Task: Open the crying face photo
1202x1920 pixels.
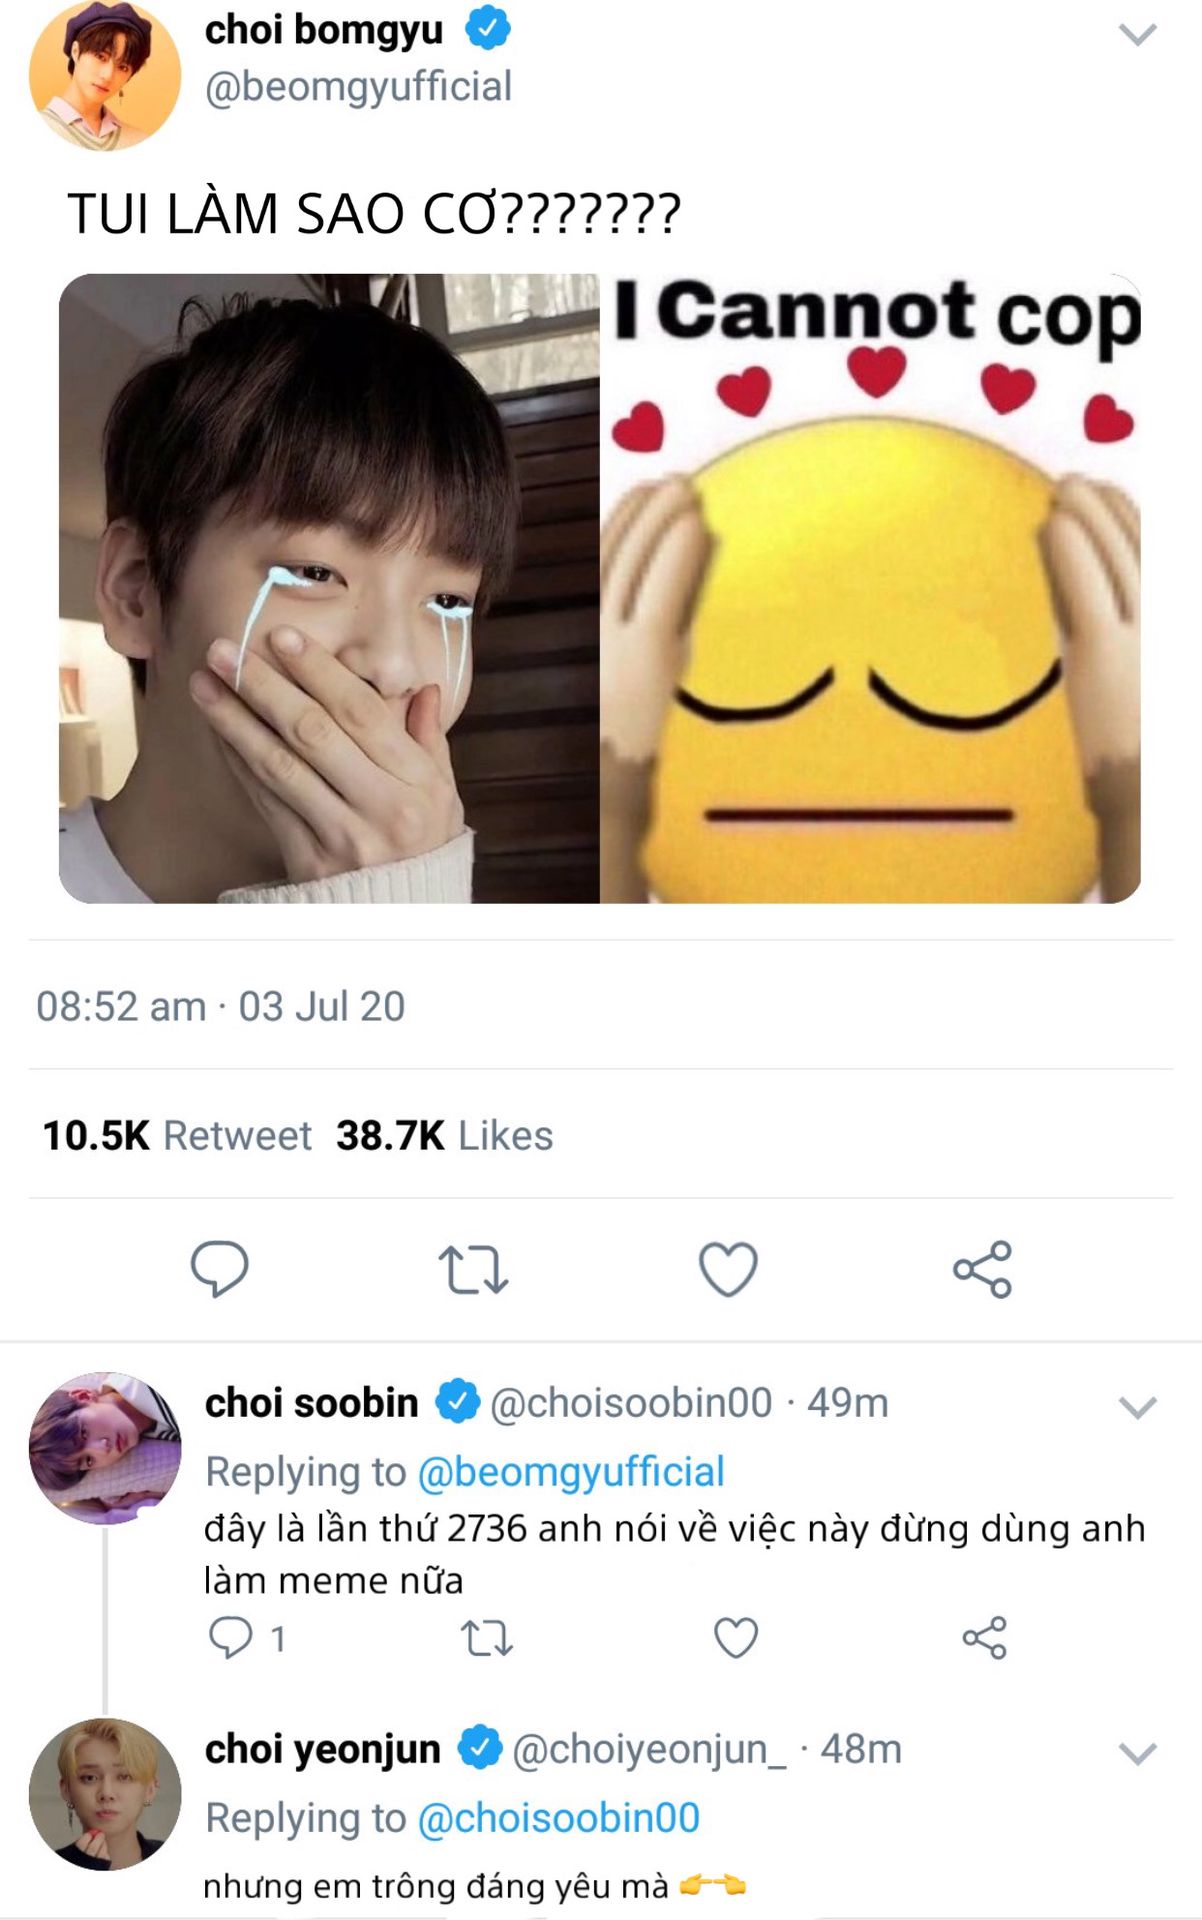Action: click(329, 588)
